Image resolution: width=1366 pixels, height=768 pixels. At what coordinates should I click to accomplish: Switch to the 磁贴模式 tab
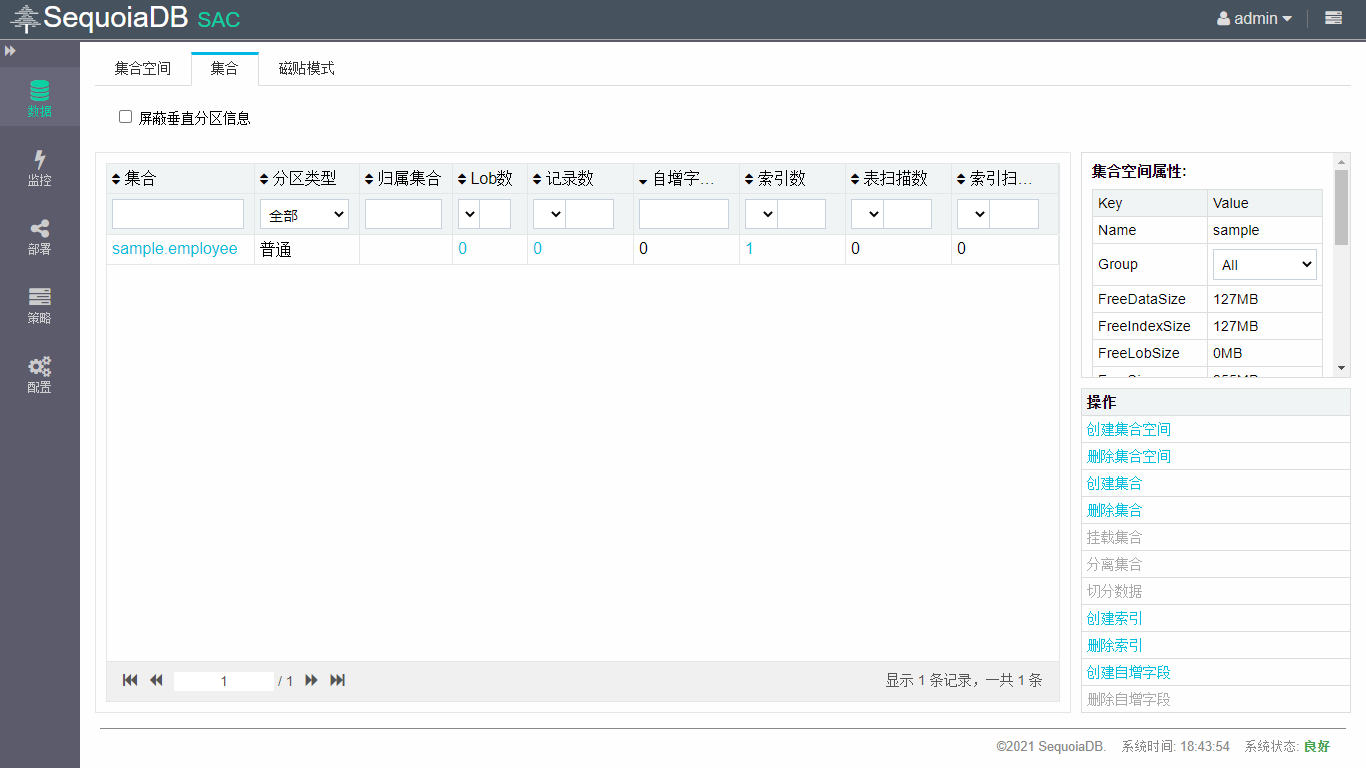tap(306, 69)
